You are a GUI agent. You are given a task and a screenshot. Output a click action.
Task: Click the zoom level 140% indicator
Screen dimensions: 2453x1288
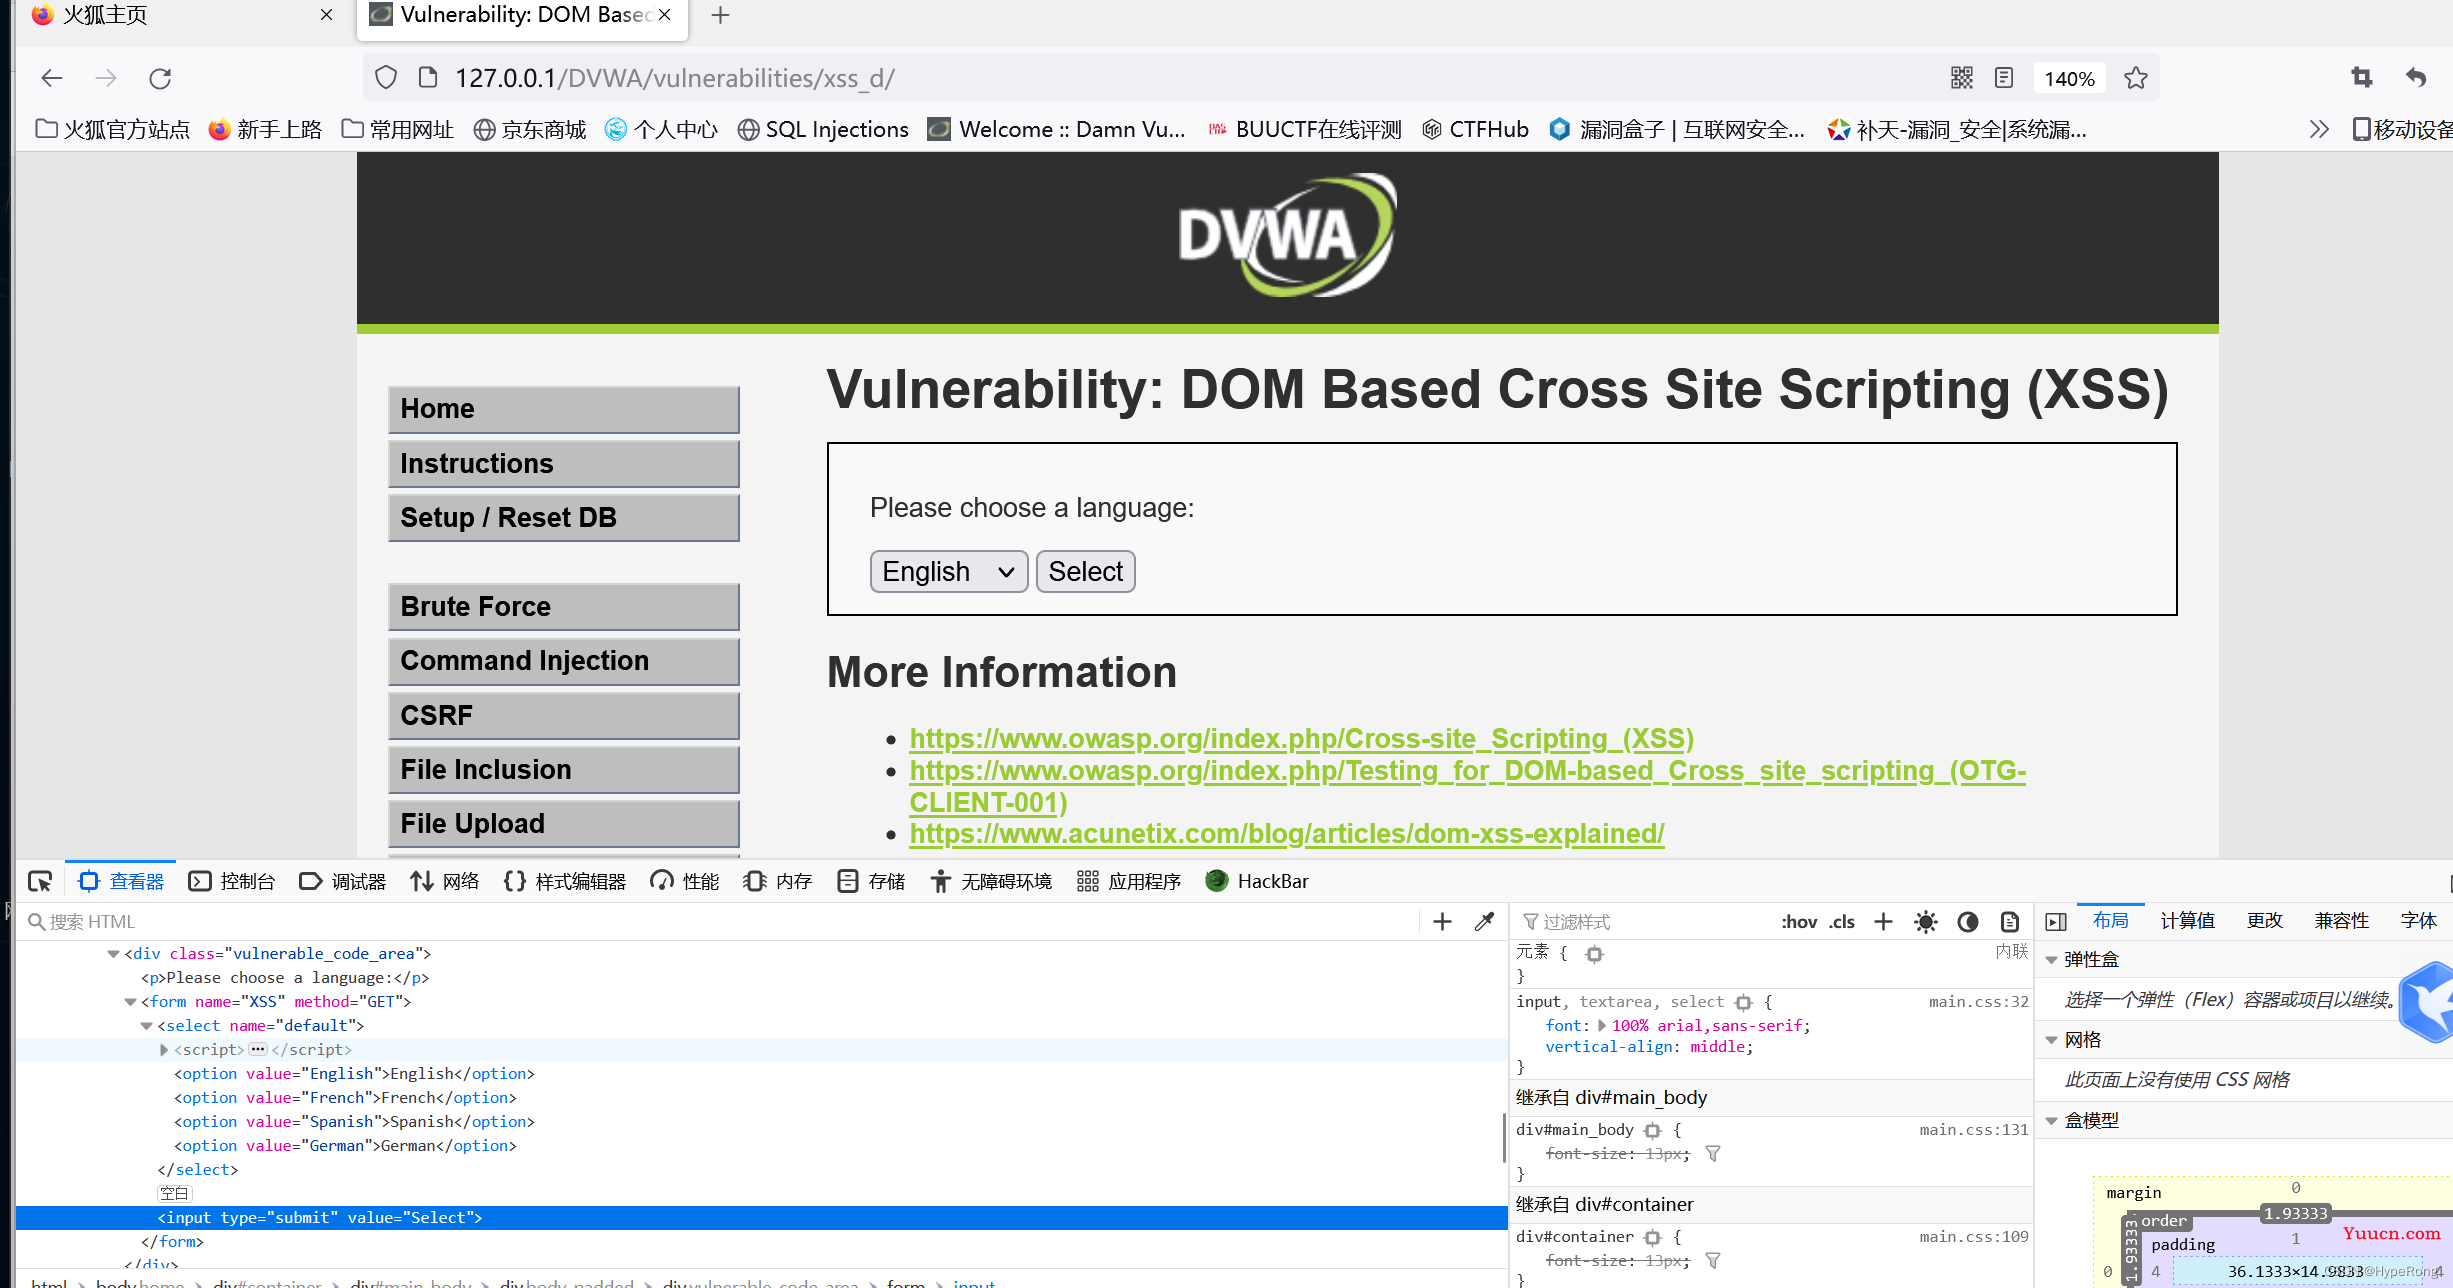tap(2069, 78)
